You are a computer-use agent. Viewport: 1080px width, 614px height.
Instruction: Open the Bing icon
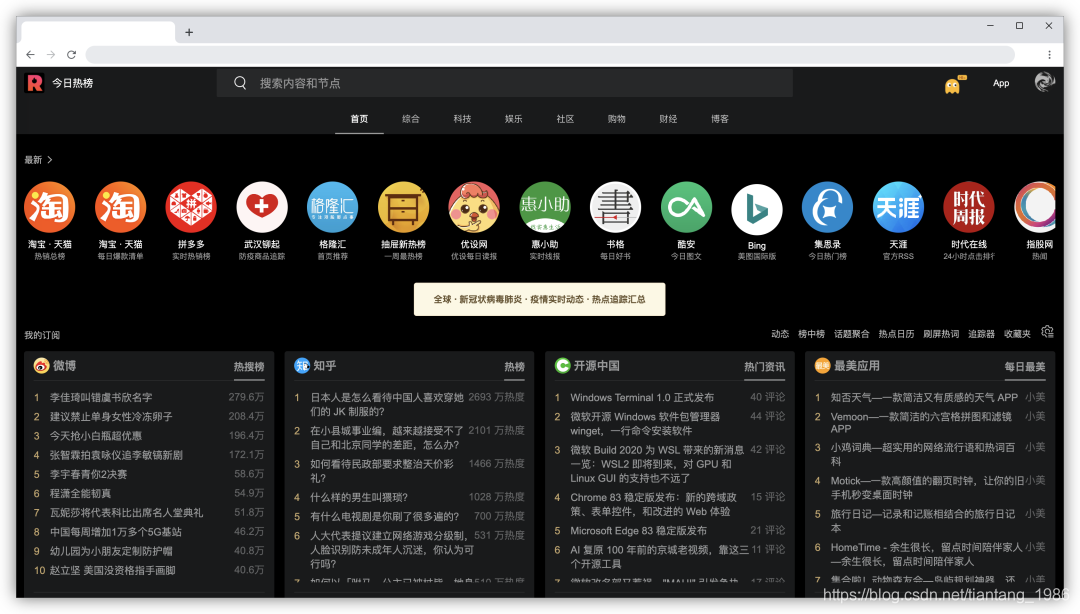coord(757,209)
